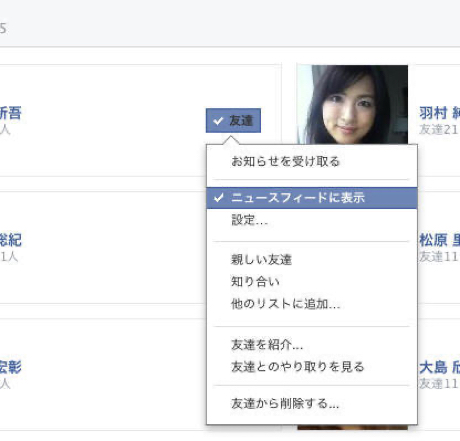The height and width of the screenshot is (441, 460).
Task: Click 友達21 count under 羽村
Action: pos(439,129)
